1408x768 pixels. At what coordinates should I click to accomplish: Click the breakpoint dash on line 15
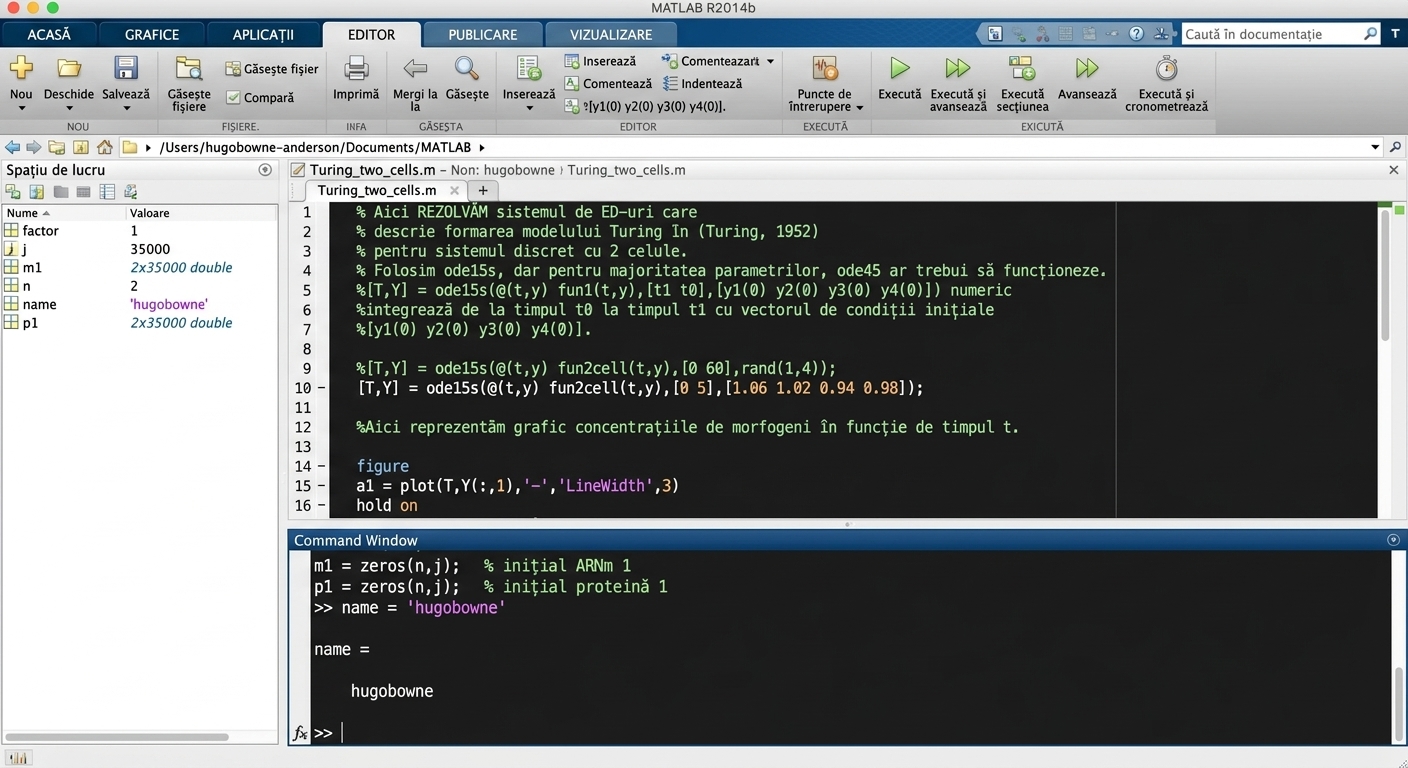tap(321, 486)
